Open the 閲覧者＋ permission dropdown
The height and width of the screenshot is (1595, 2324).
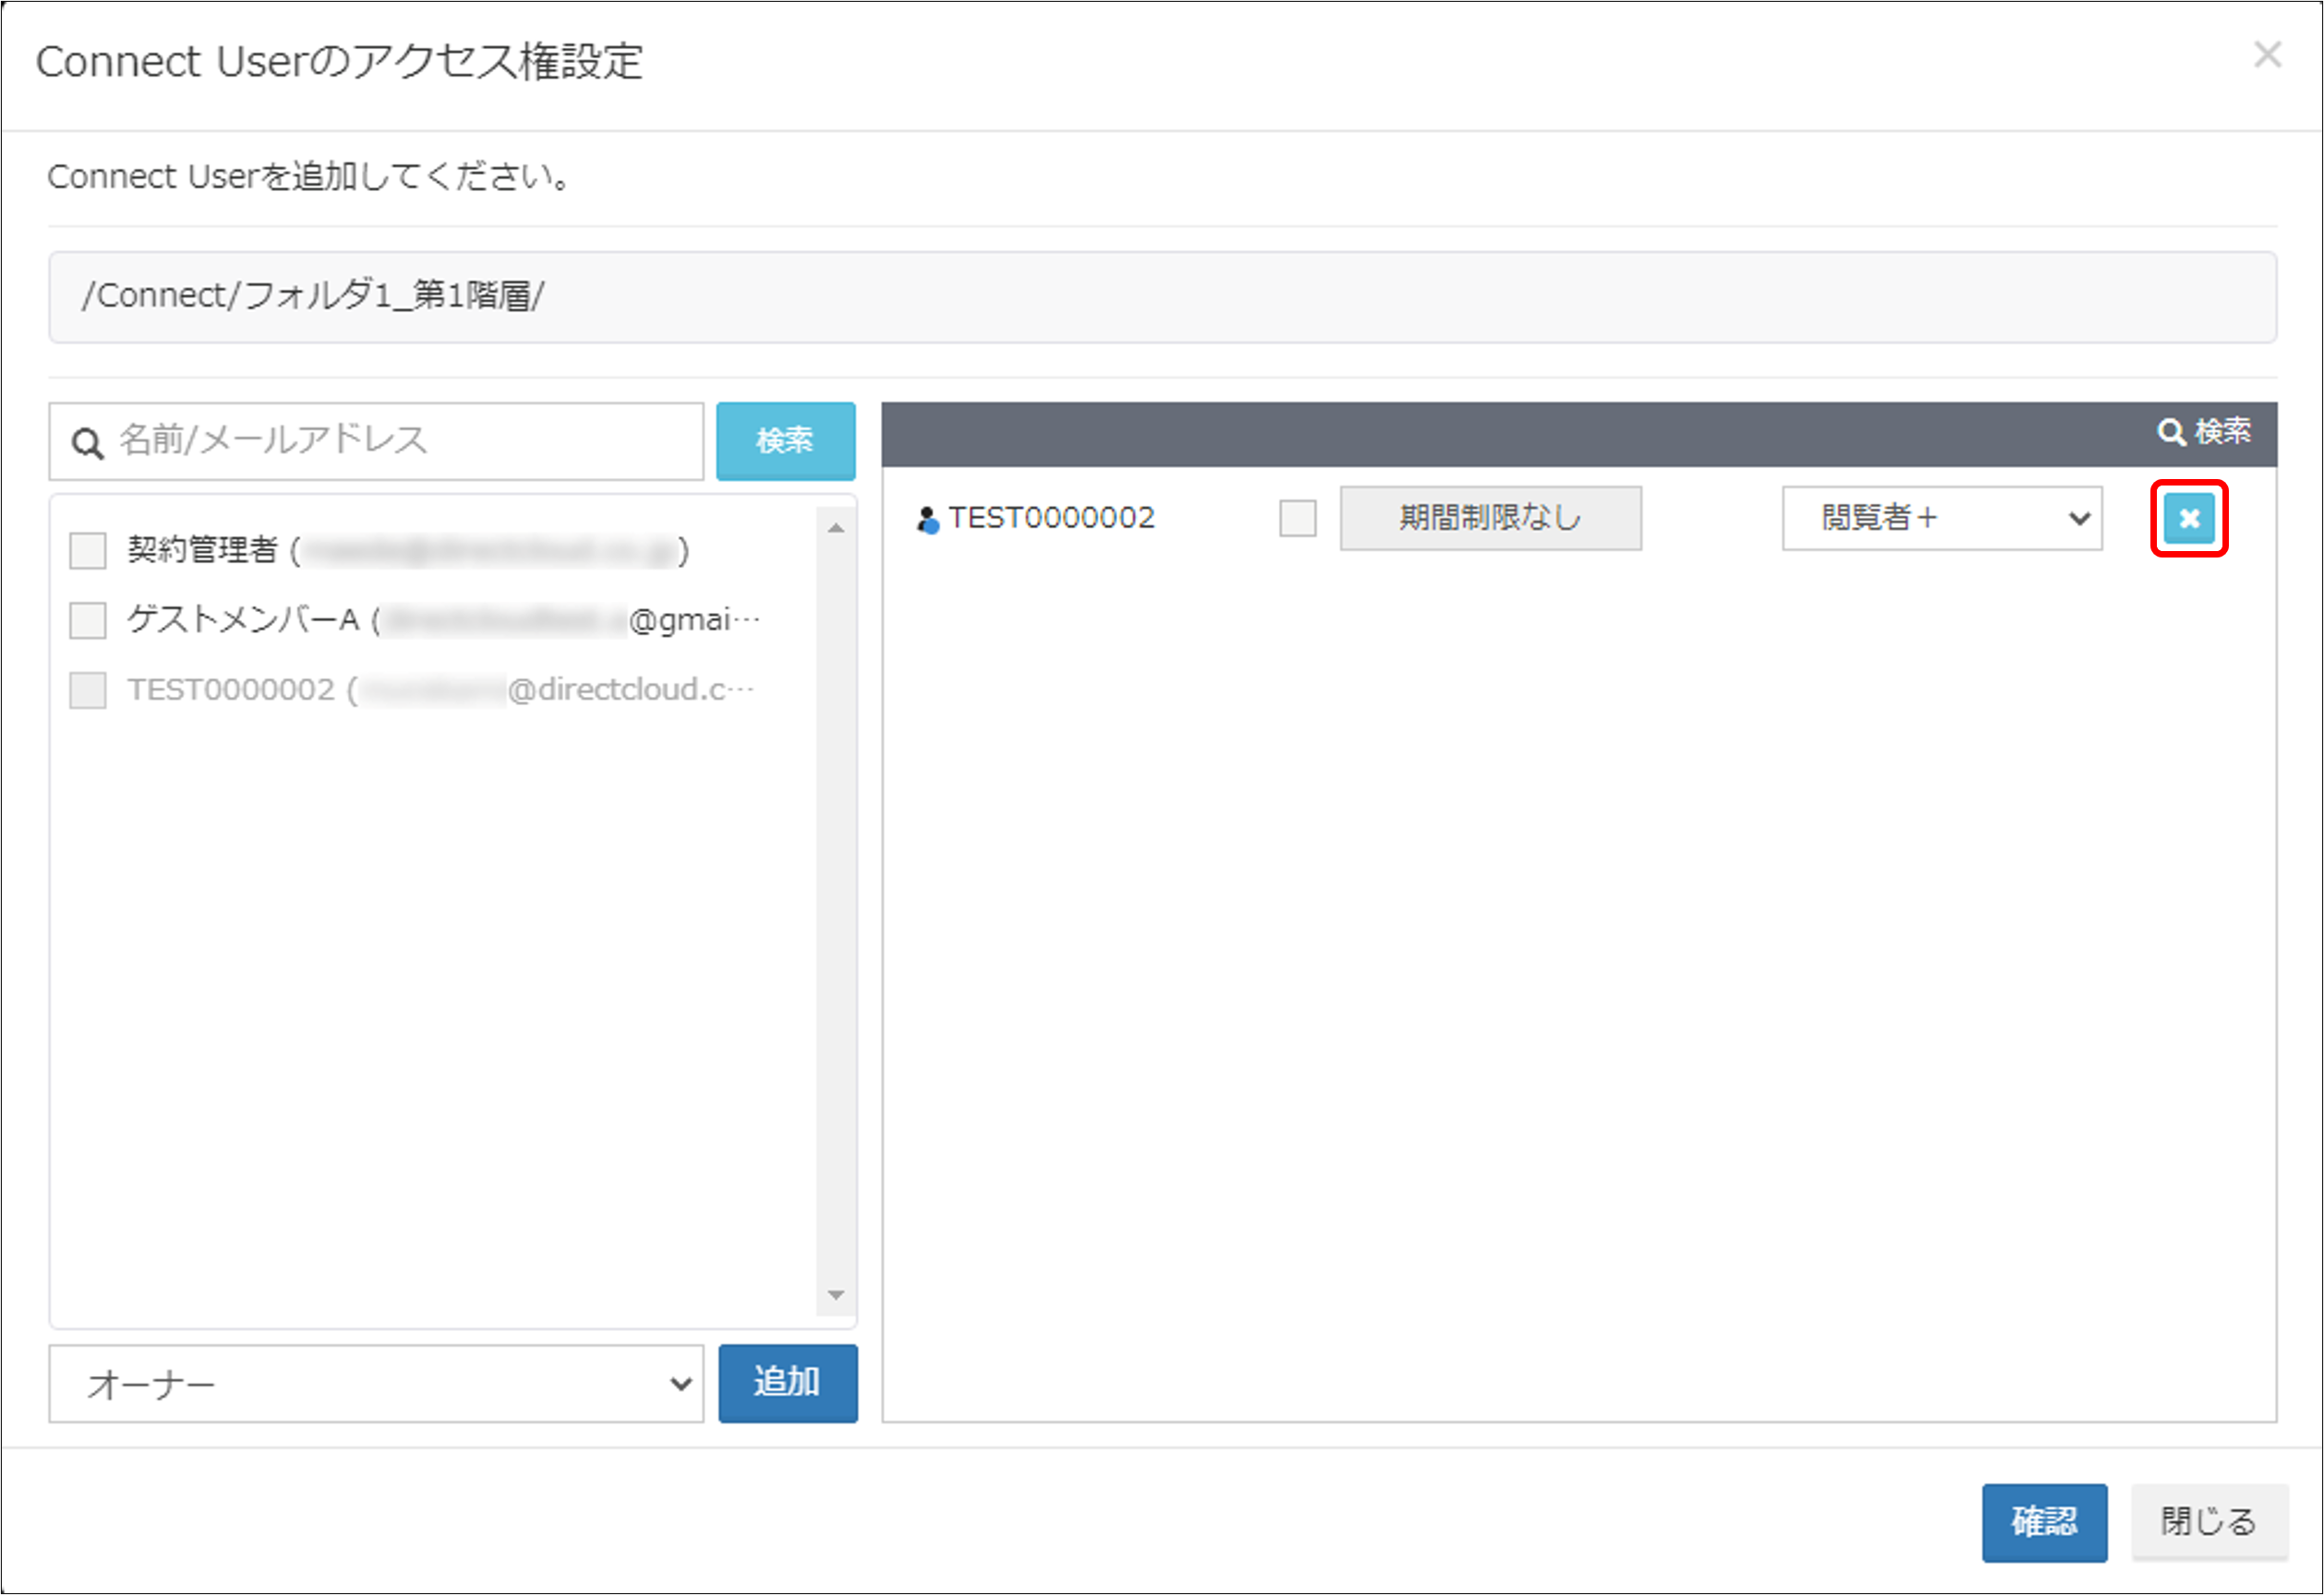point(1941,519)
